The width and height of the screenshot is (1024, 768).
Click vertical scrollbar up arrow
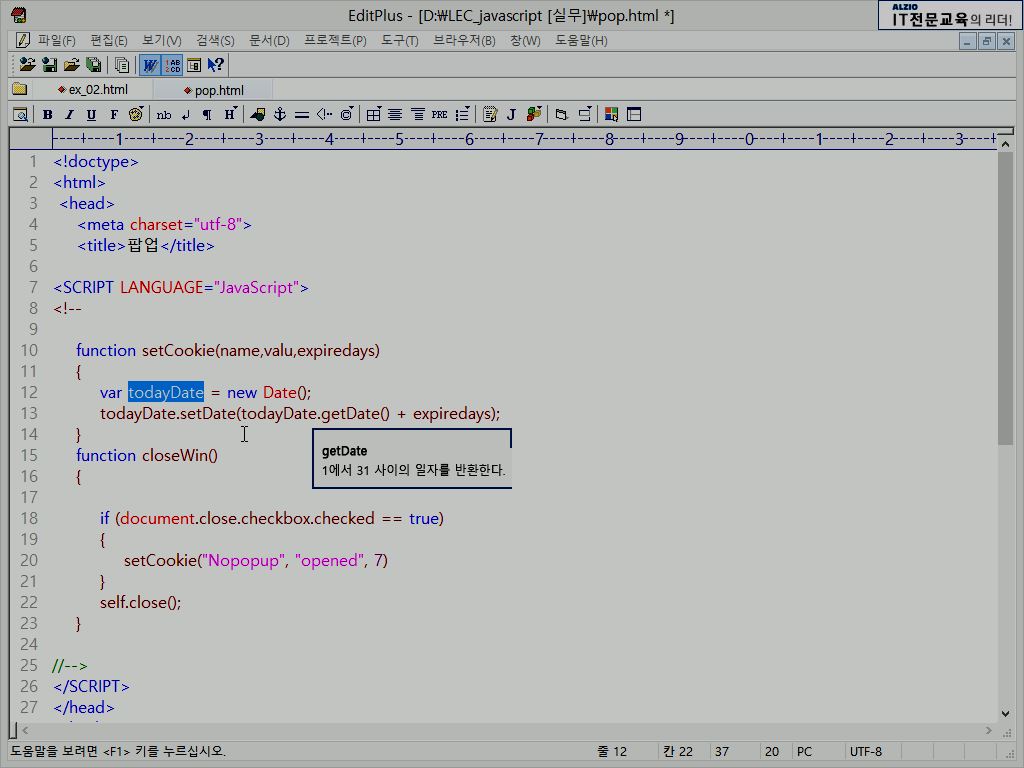pyautogui.click(x=1006, y=143)
